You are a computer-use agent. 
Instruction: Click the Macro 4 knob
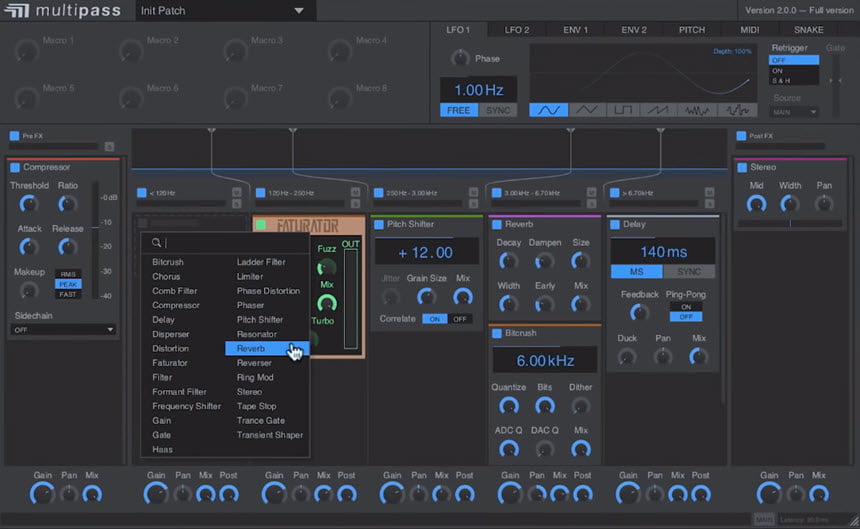click(x=340, y=51)
